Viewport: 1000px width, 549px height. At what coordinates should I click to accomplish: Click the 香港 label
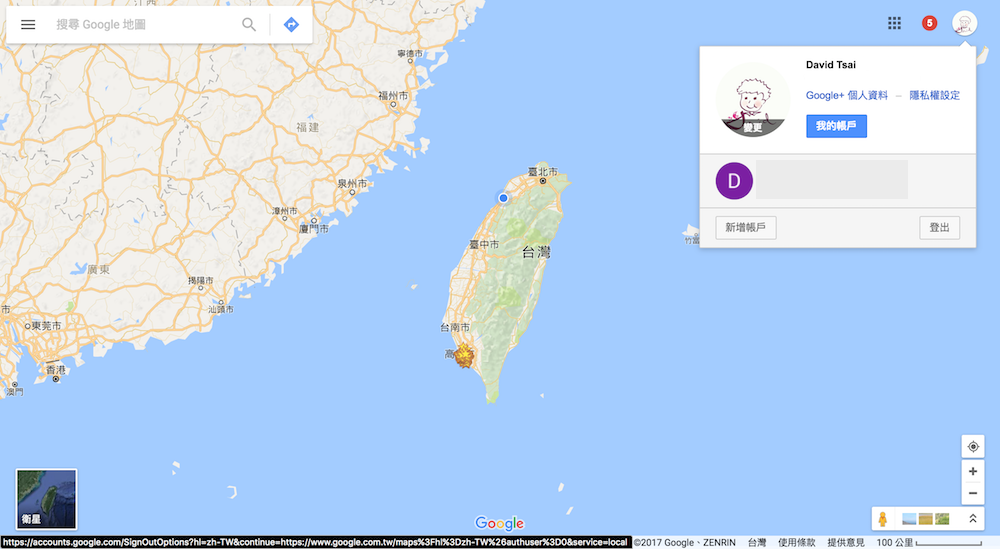pos(55,370)
